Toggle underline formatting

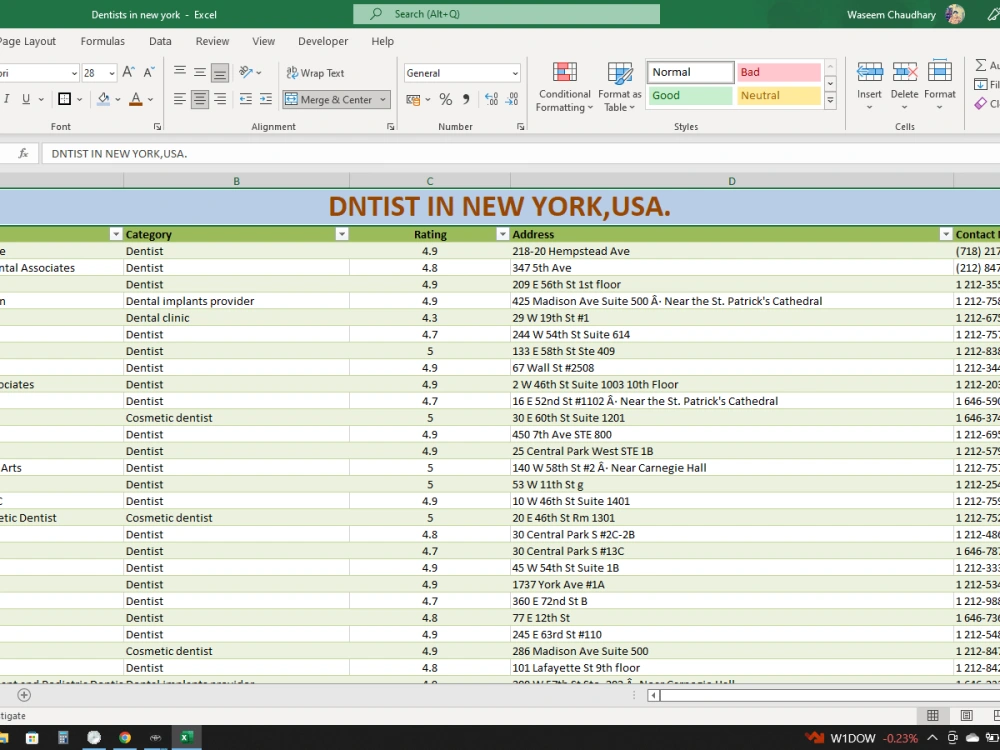[26, 99]
